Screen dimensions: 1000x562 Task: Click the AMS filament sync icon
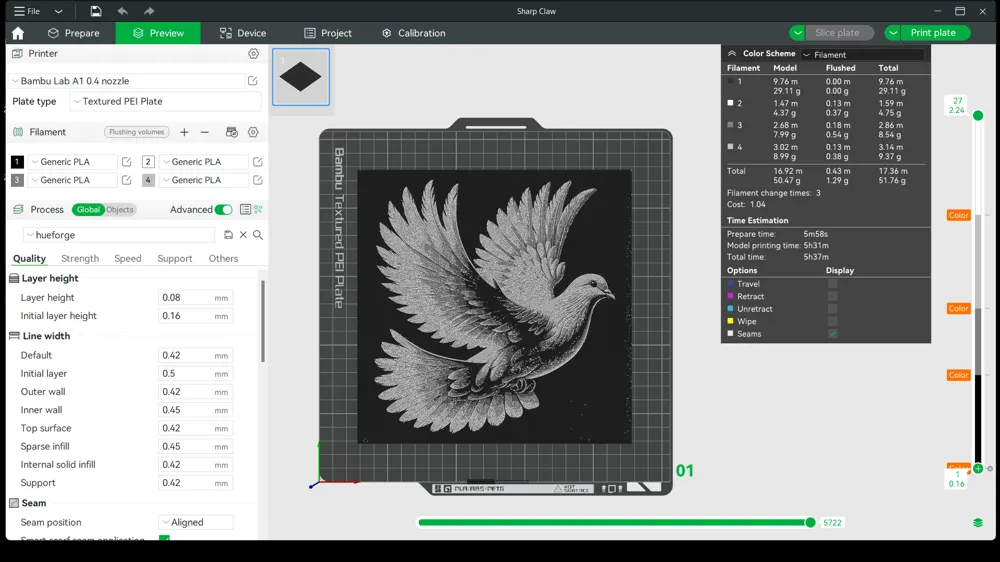pyautogui.click(x=232, y=132)
